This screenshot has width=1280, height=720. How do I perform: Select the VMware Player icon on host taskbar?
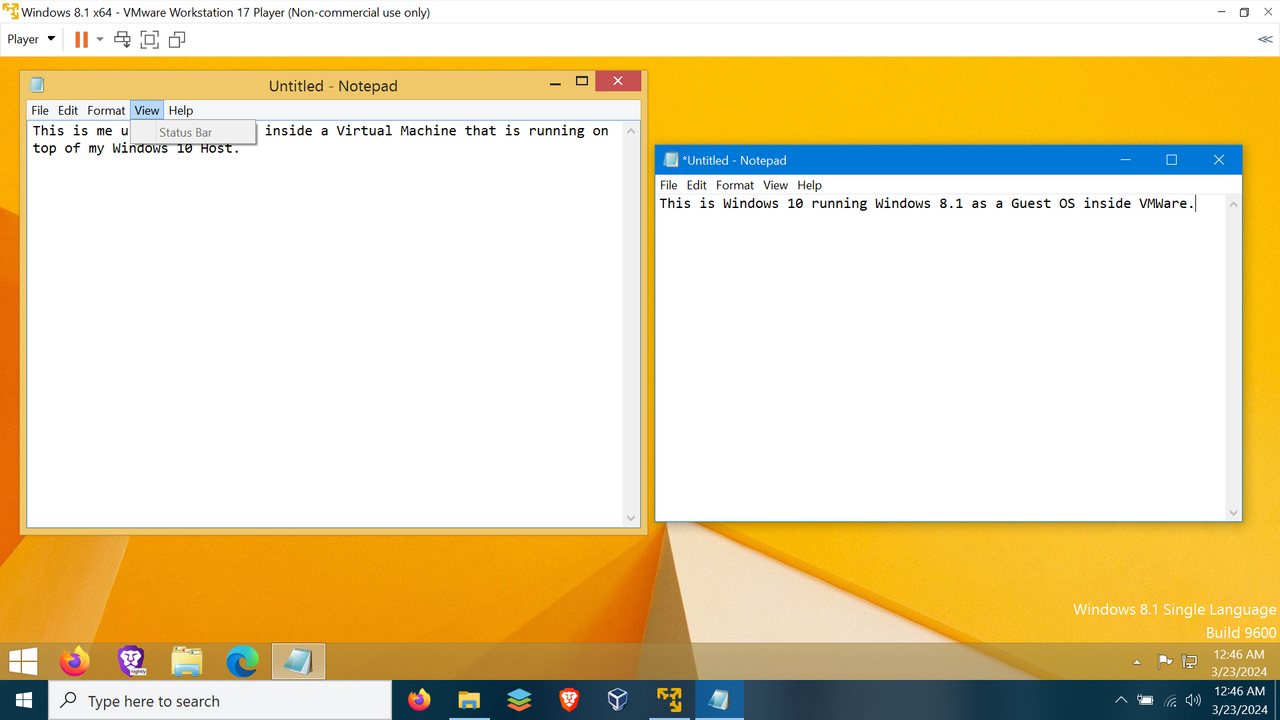(669, 701)
